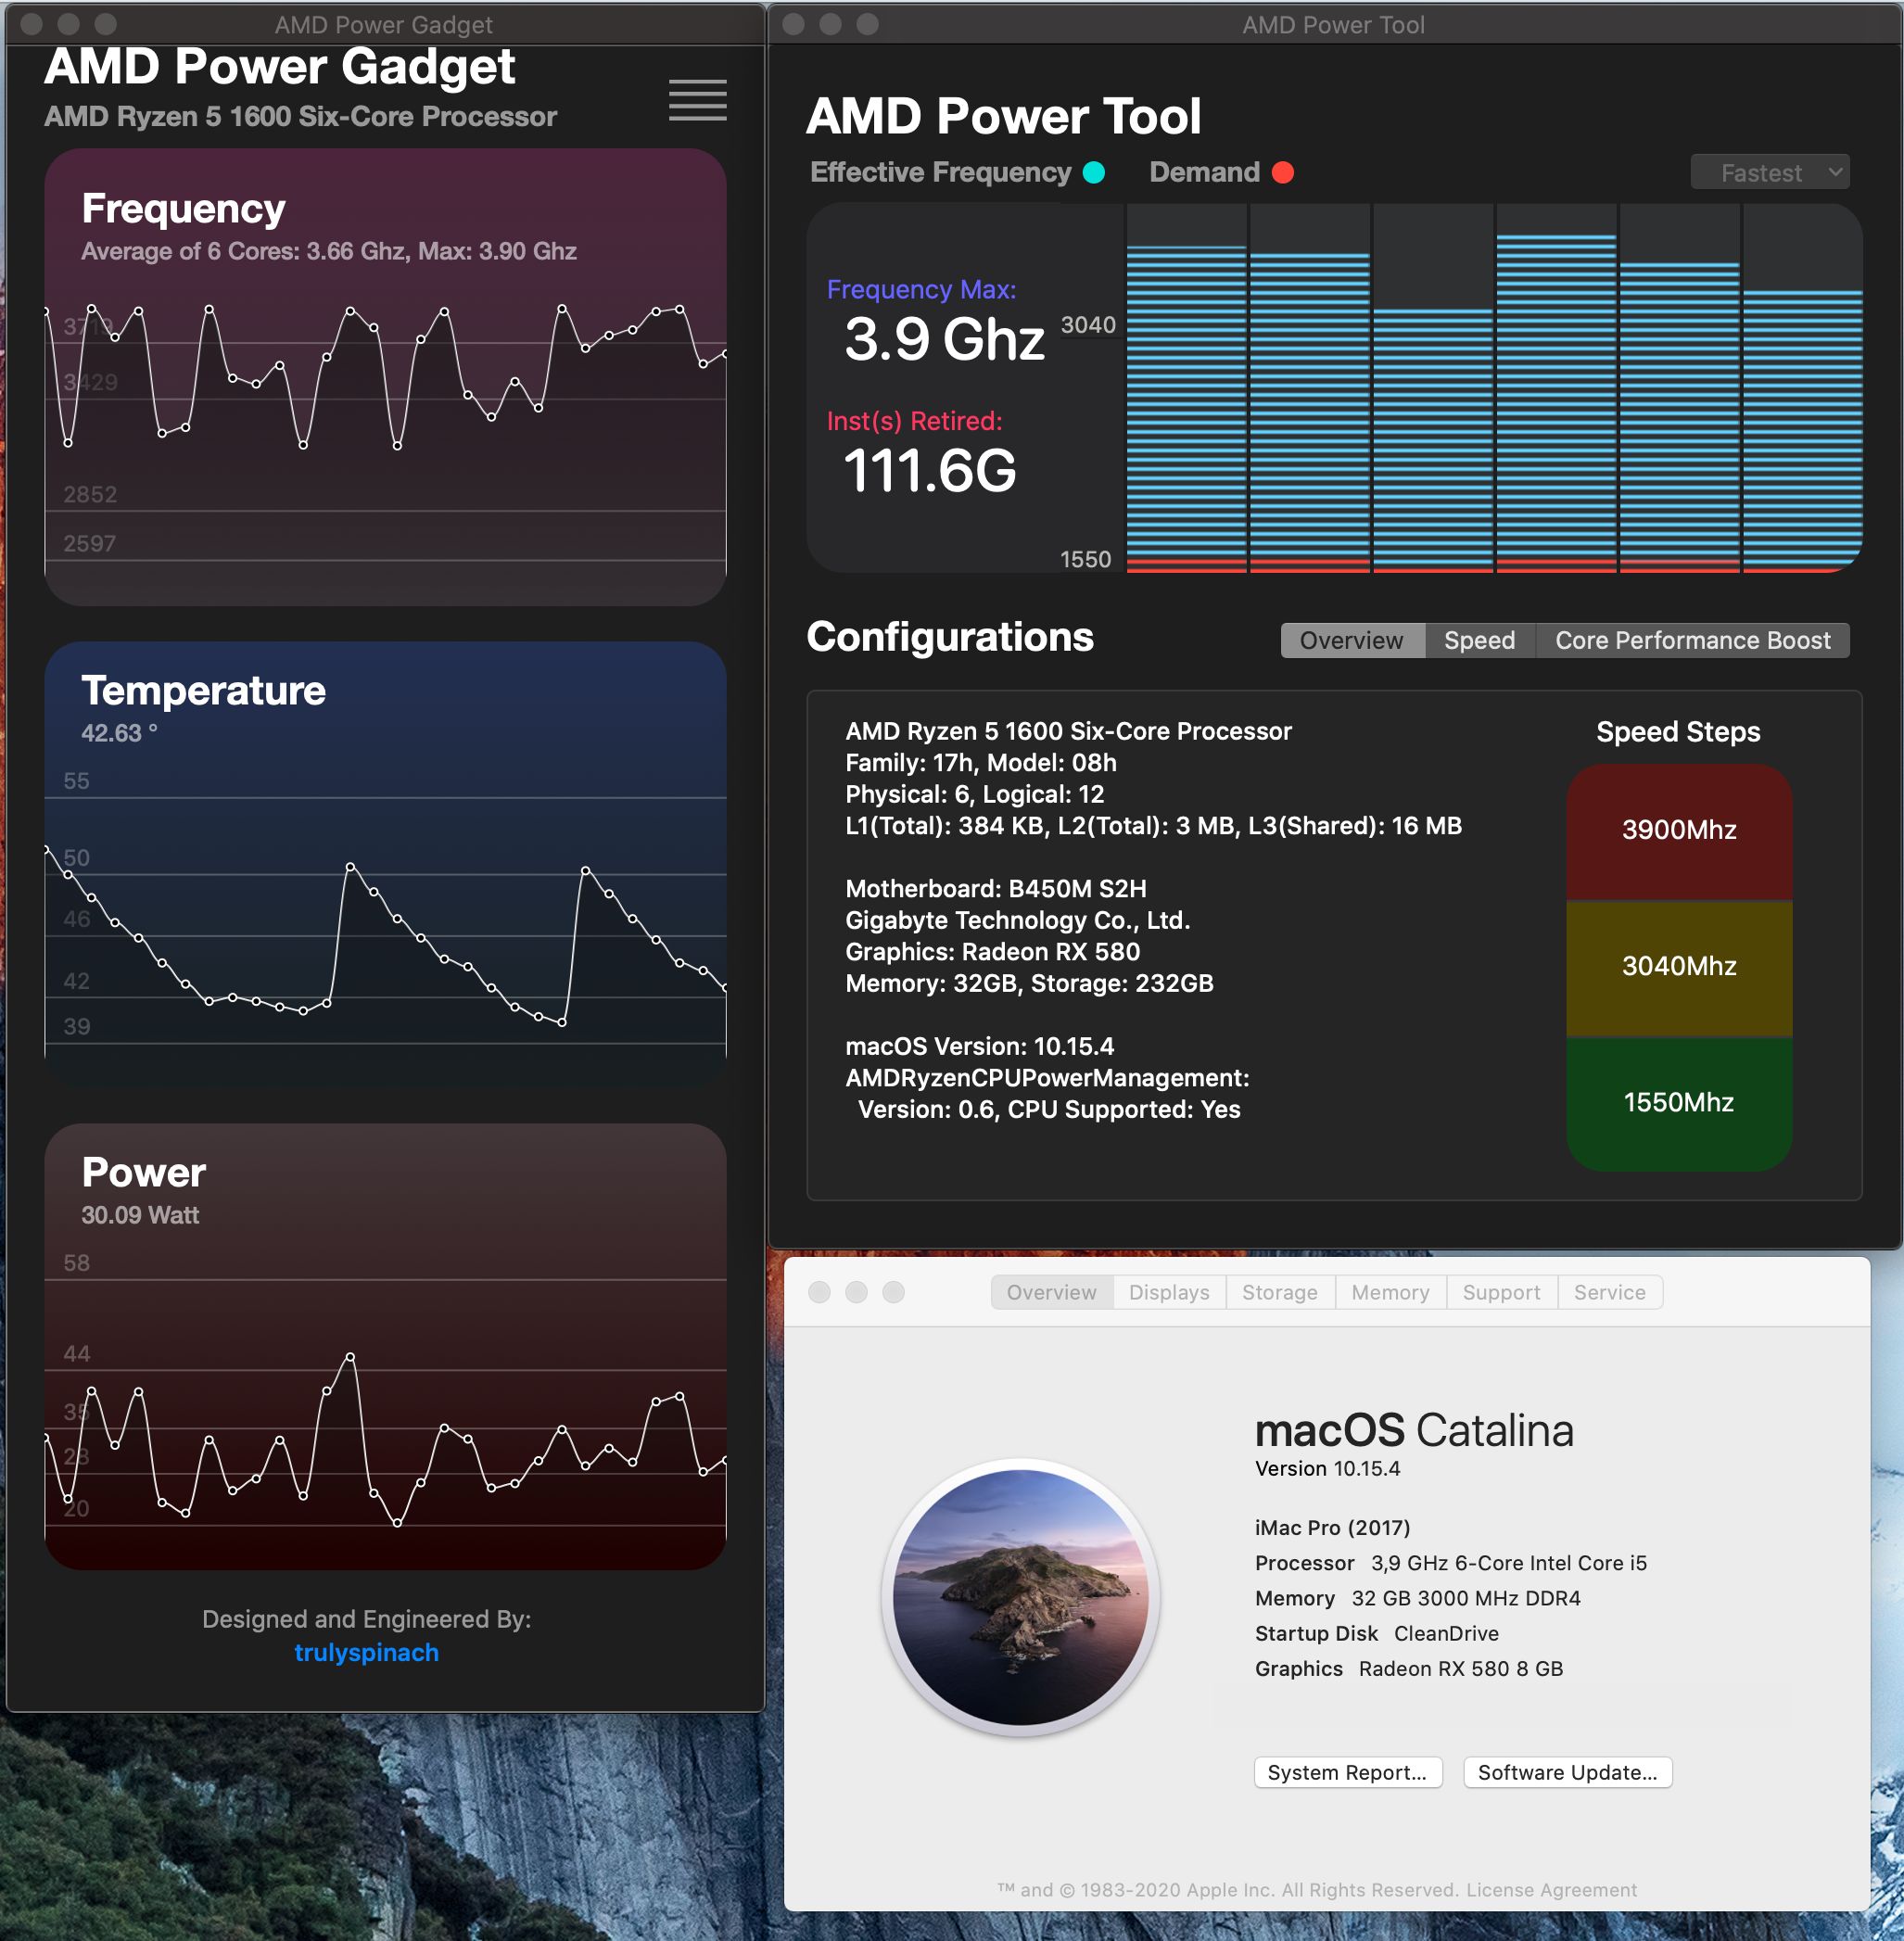Screen dimensions: 1904x1941
Task: Open the Fastest update-speed dropdown
Action: (1769, 173)
